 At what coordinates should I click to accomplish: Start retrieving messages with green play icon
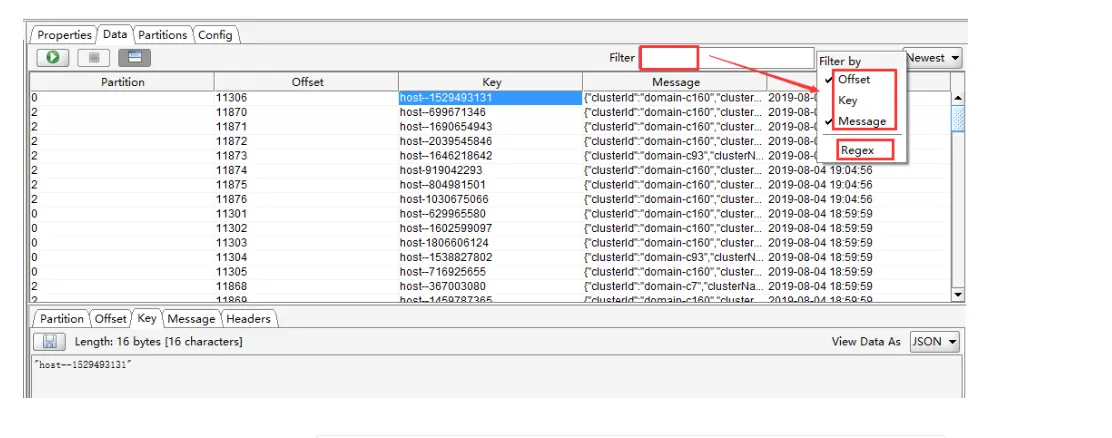tap(52, 58)
